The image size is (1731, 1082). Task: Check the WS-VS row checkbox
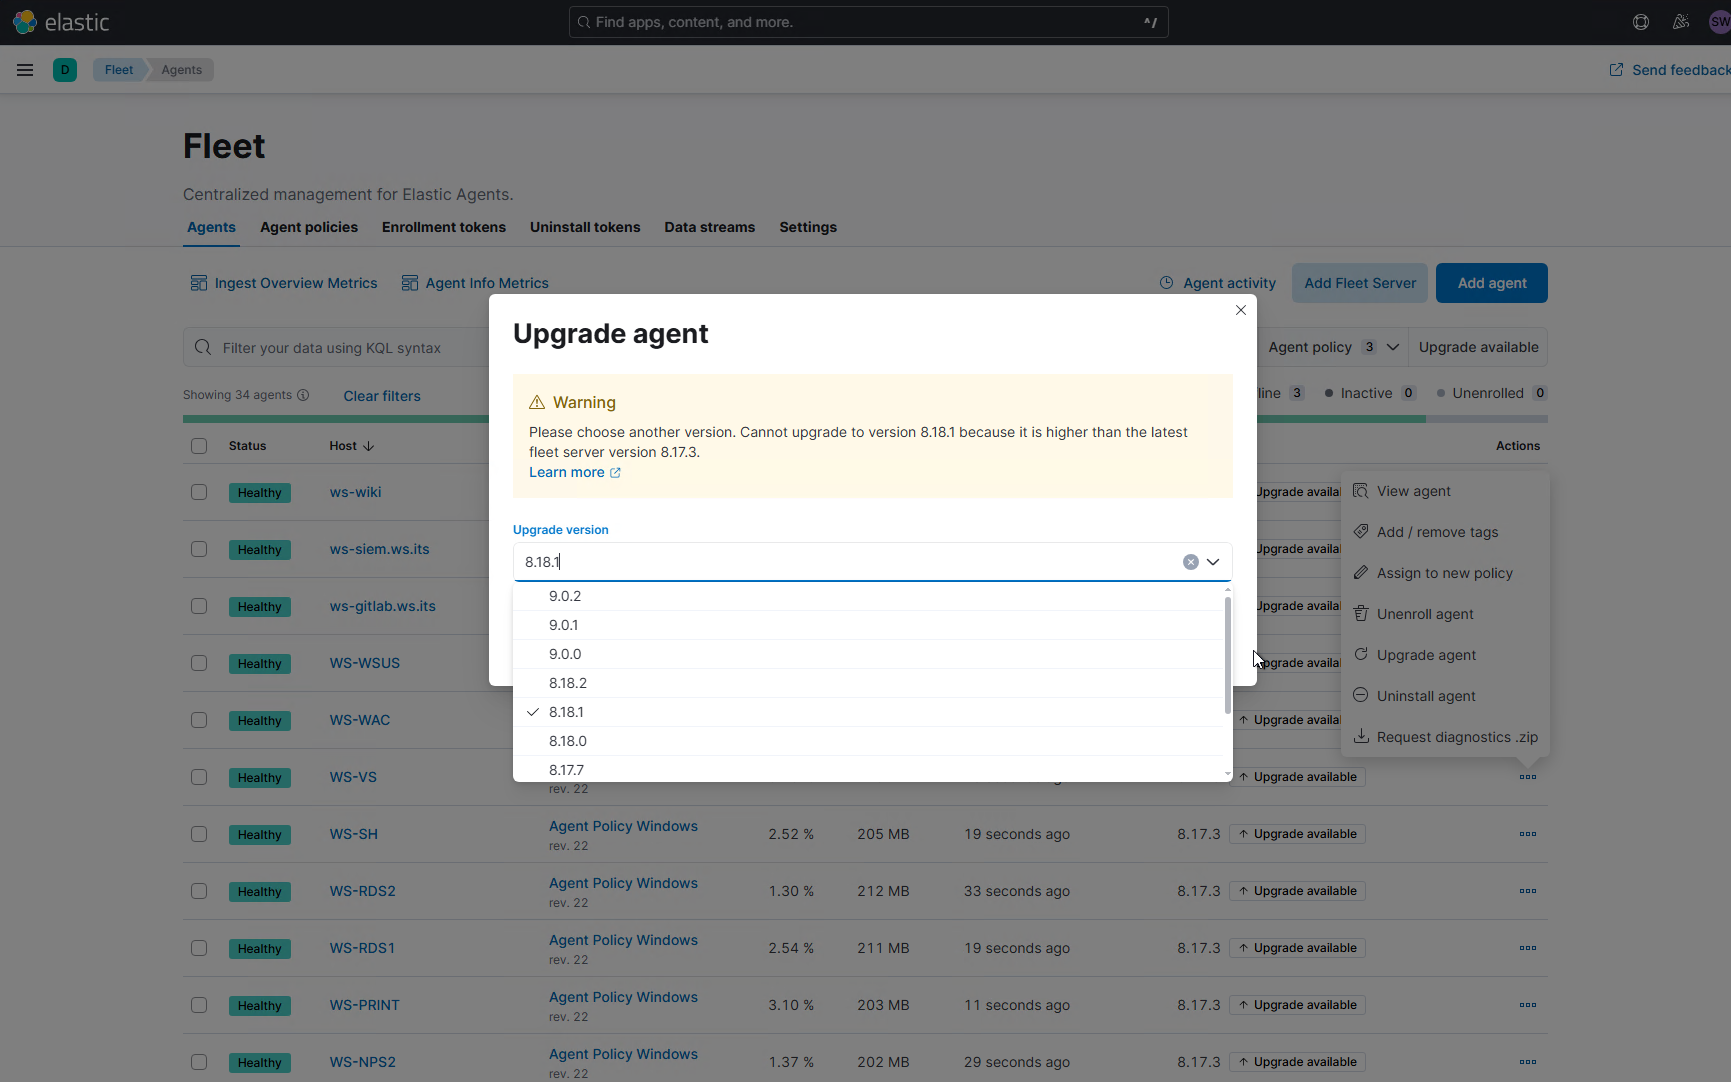(199, 777)
